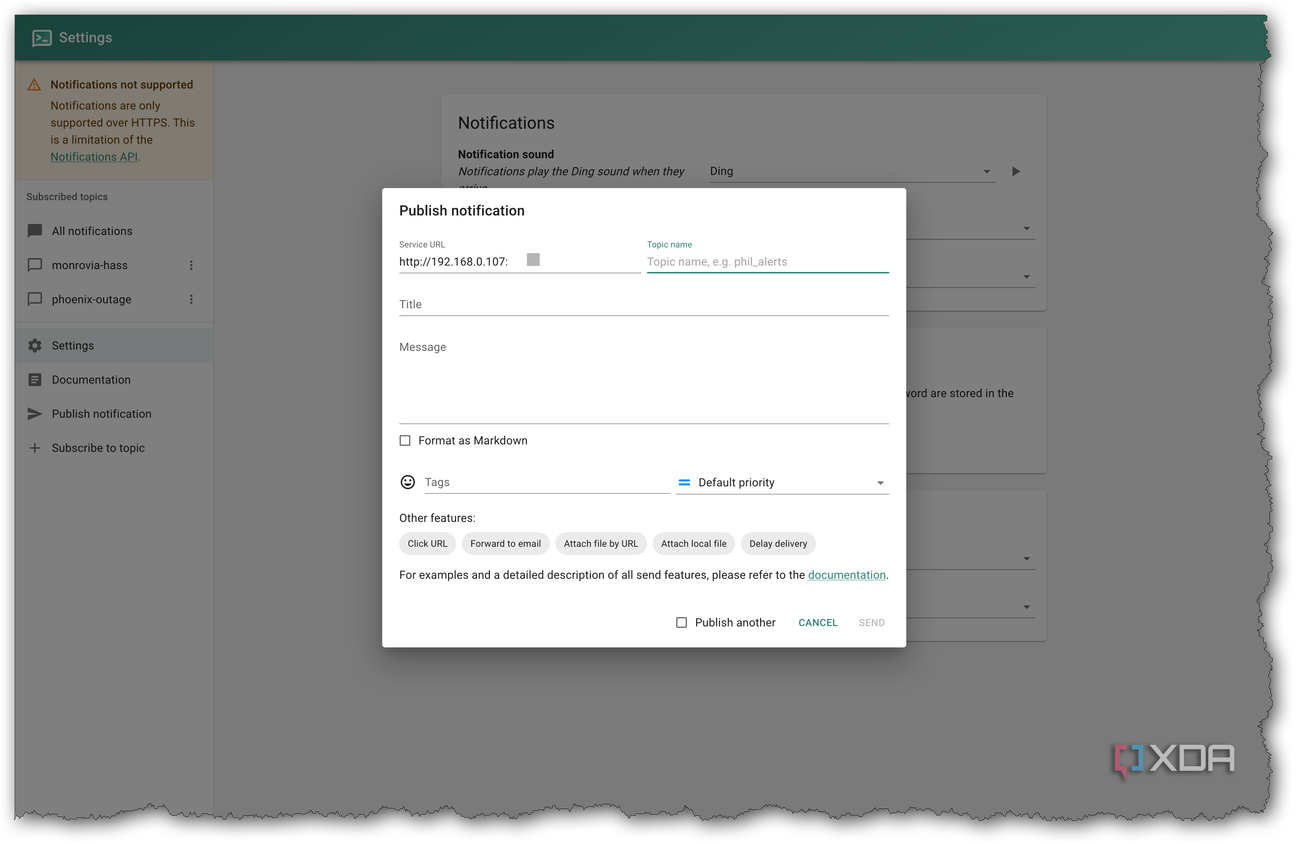Click the Subscribed topics label
This screenshot has height=844, width=1297.
pos(67,197)
